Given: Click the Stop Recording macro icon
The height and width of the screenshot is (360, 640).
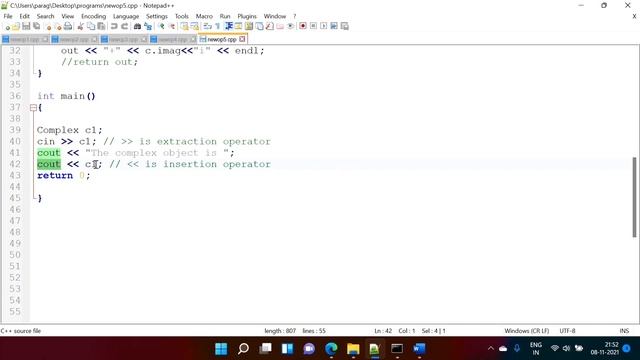Looking at the screenshot, I should (x=313, y=26).
